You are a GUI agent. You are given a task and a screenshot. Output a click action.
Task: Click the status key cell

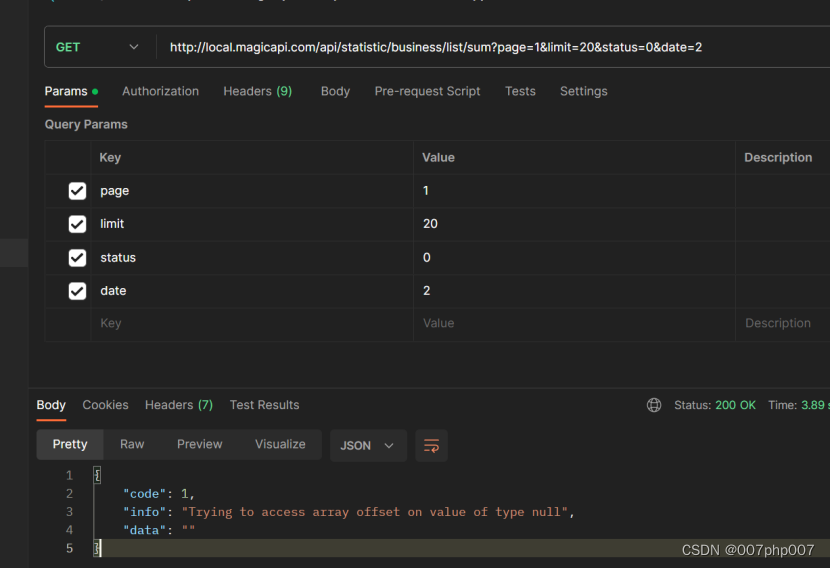252,258
